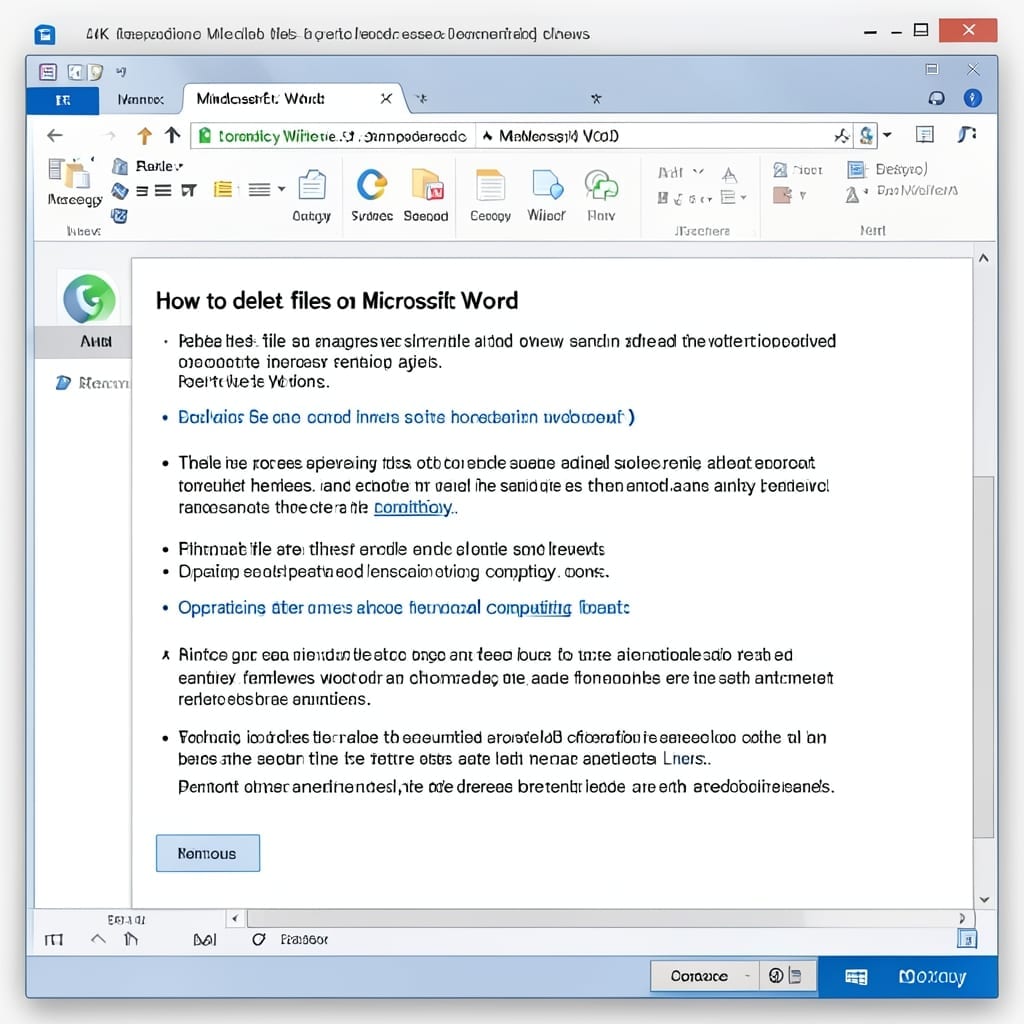Screen dimensions: 1024x1024
Task: Click the keyboard icon in bottom blue bar
Action: pos(856,977)
